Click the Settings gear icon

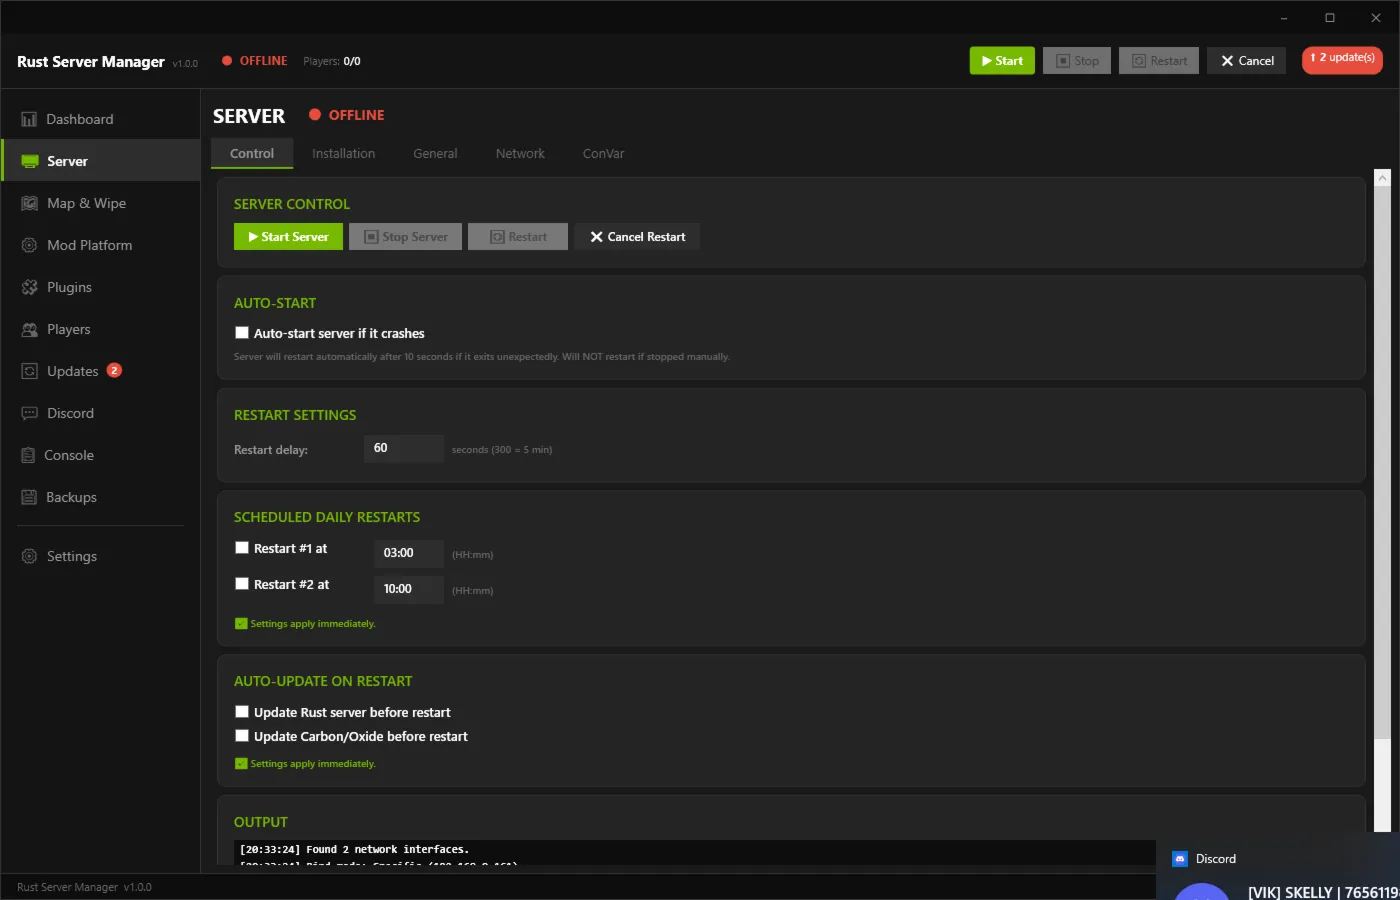coord(30,556)
